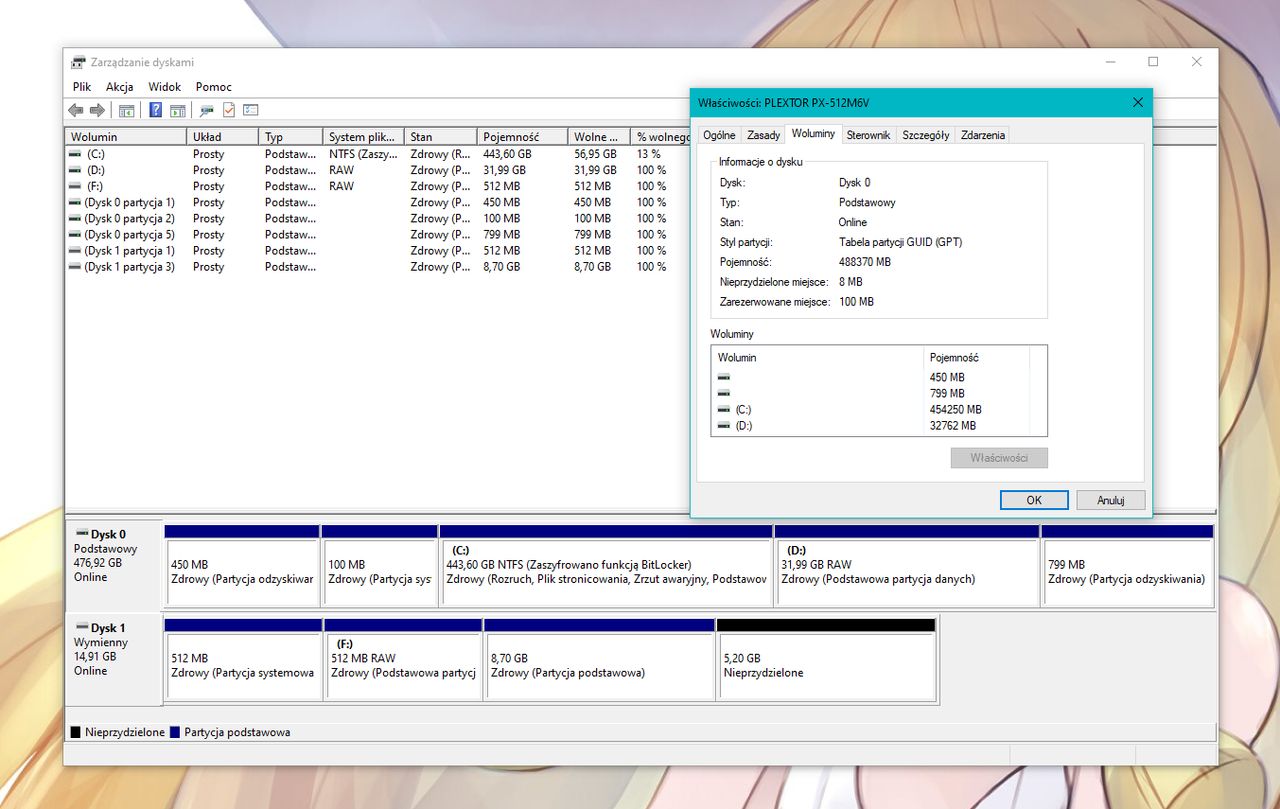Click the show/hide console tree icon
The height and width of the screenshot is (809, 1280).
pos(127,110)
